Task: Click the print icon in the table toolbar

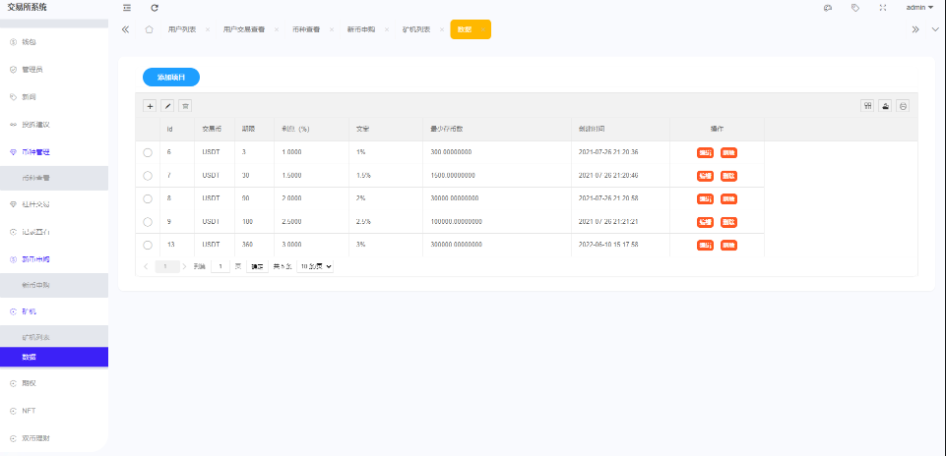Action: pos(903,106)
